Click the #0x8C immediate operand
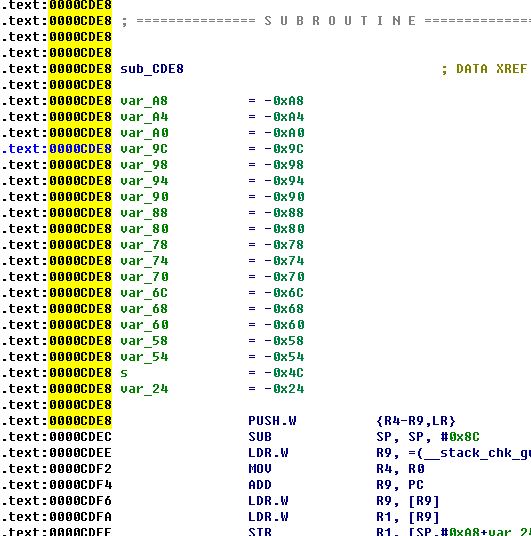Viewport: 531px width, 536px height. (x=460, y=437)
